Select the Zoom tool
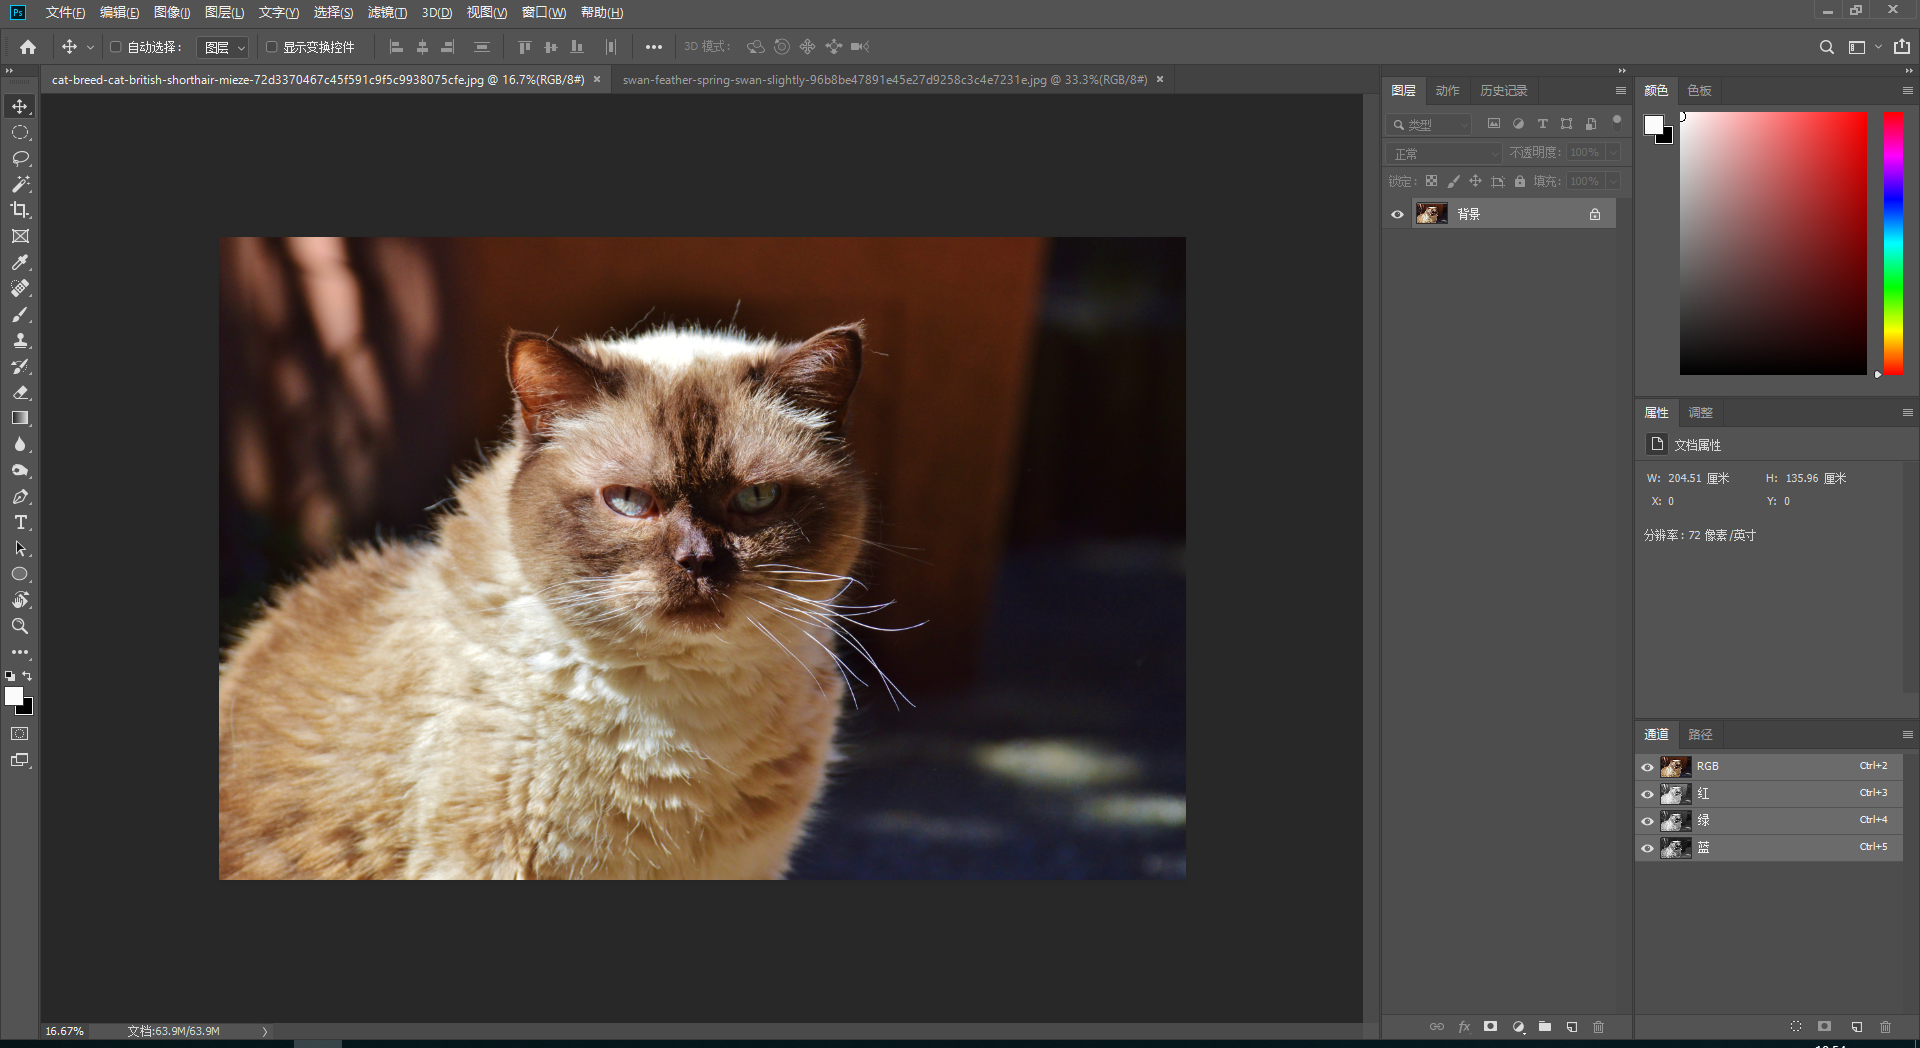This screenshot has height=1048, width=1920. (x=20, y=626)
